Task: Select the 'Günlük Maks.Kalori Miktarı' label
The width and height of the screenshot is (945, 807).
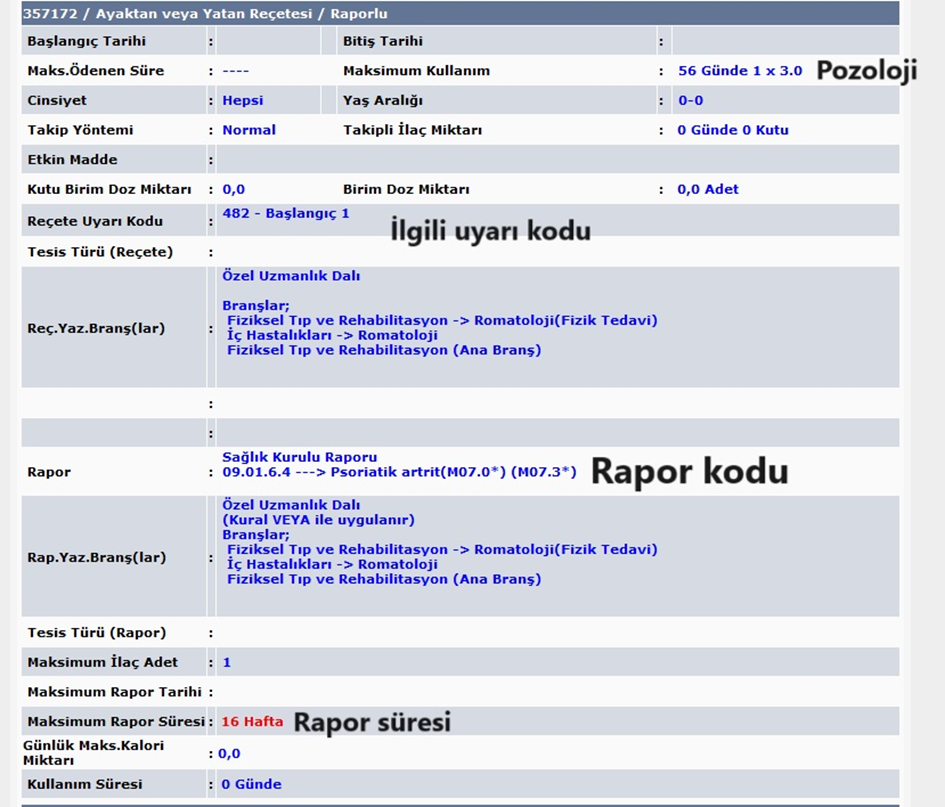Action: point(93,753)
